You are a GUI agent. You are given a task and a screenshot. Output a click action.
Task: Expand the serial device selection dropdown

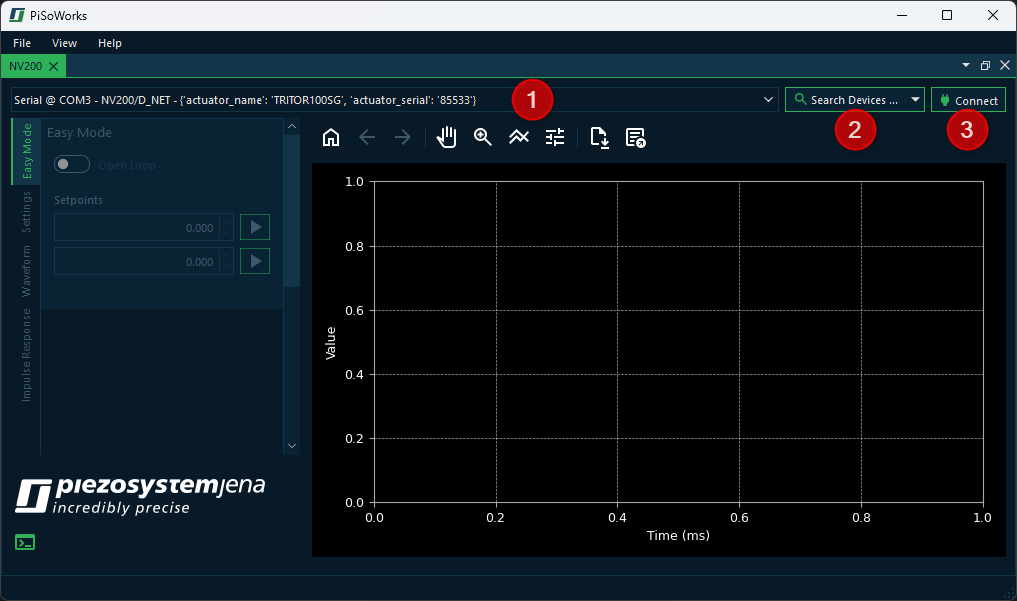coord(768,100)
